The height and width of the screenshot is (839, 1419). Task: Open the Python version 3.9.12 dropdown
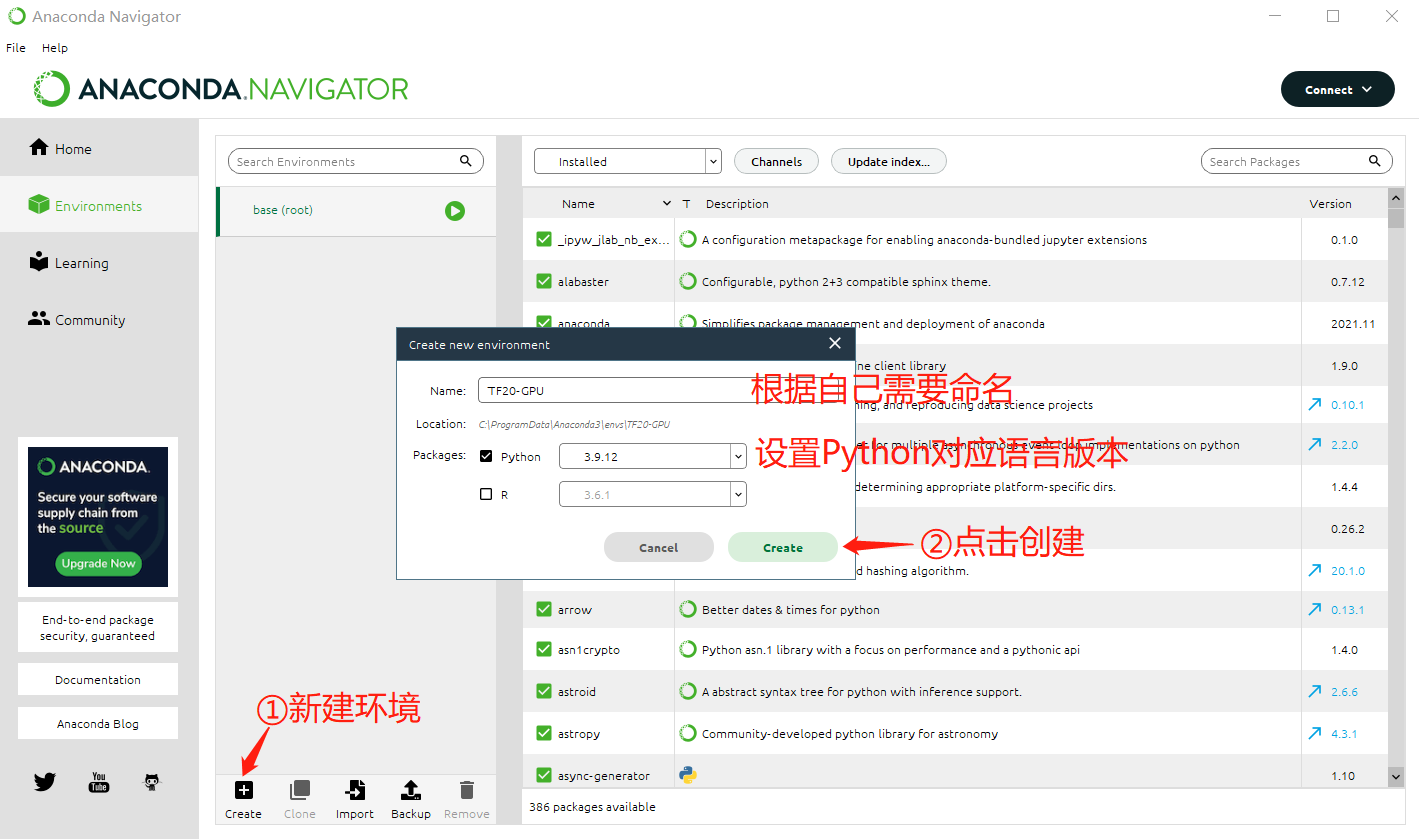pos(652,457)
